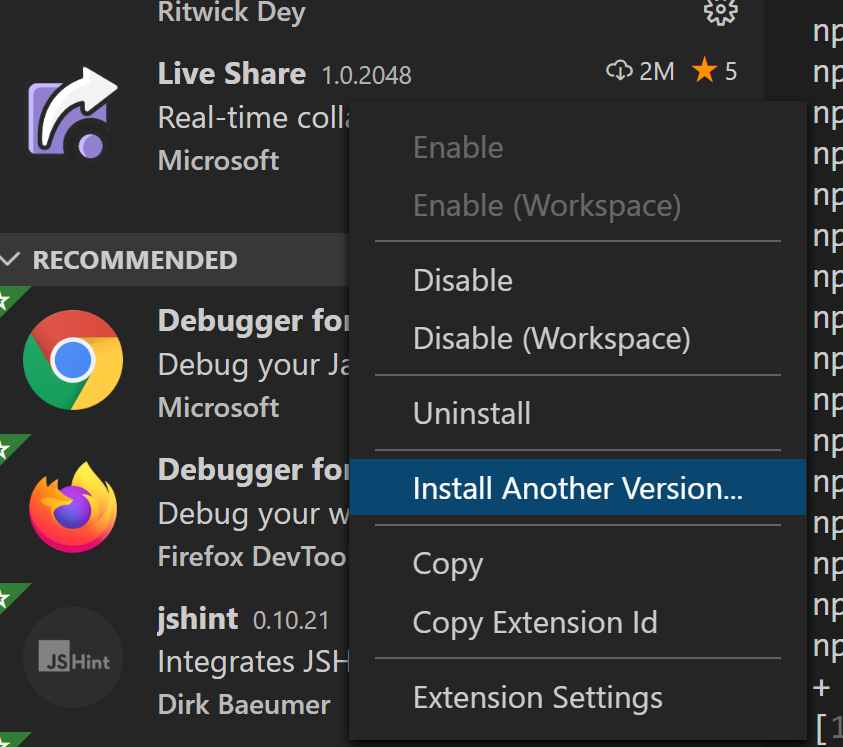This screenshot has width=843, height=747.
Task: Choose Copy in the context menu
Action: coord(448,565)
